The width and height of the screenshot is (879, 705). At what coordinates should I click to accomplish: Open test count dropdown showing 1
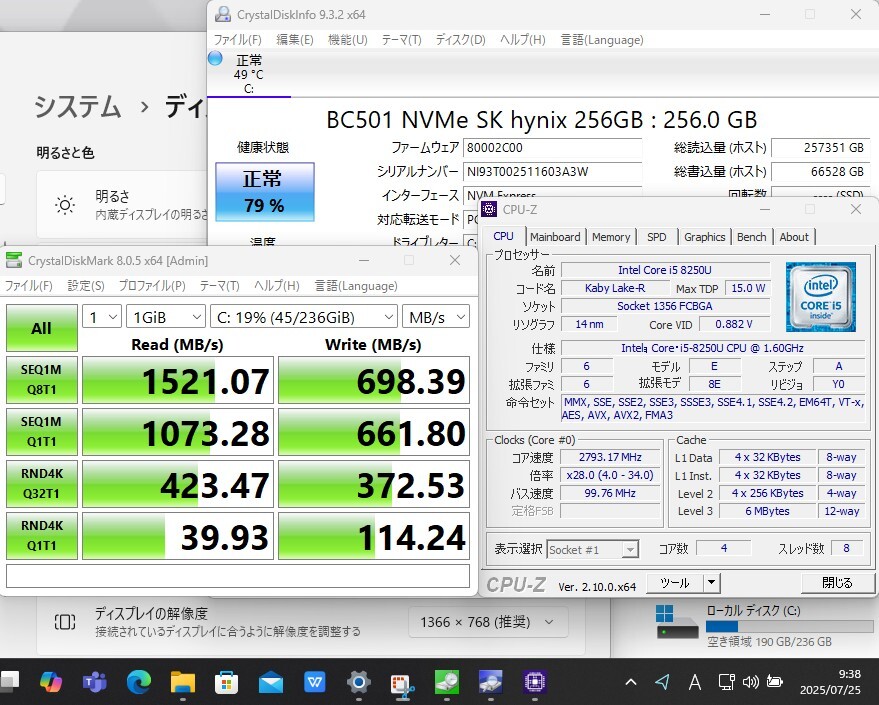tap(101, 317)
